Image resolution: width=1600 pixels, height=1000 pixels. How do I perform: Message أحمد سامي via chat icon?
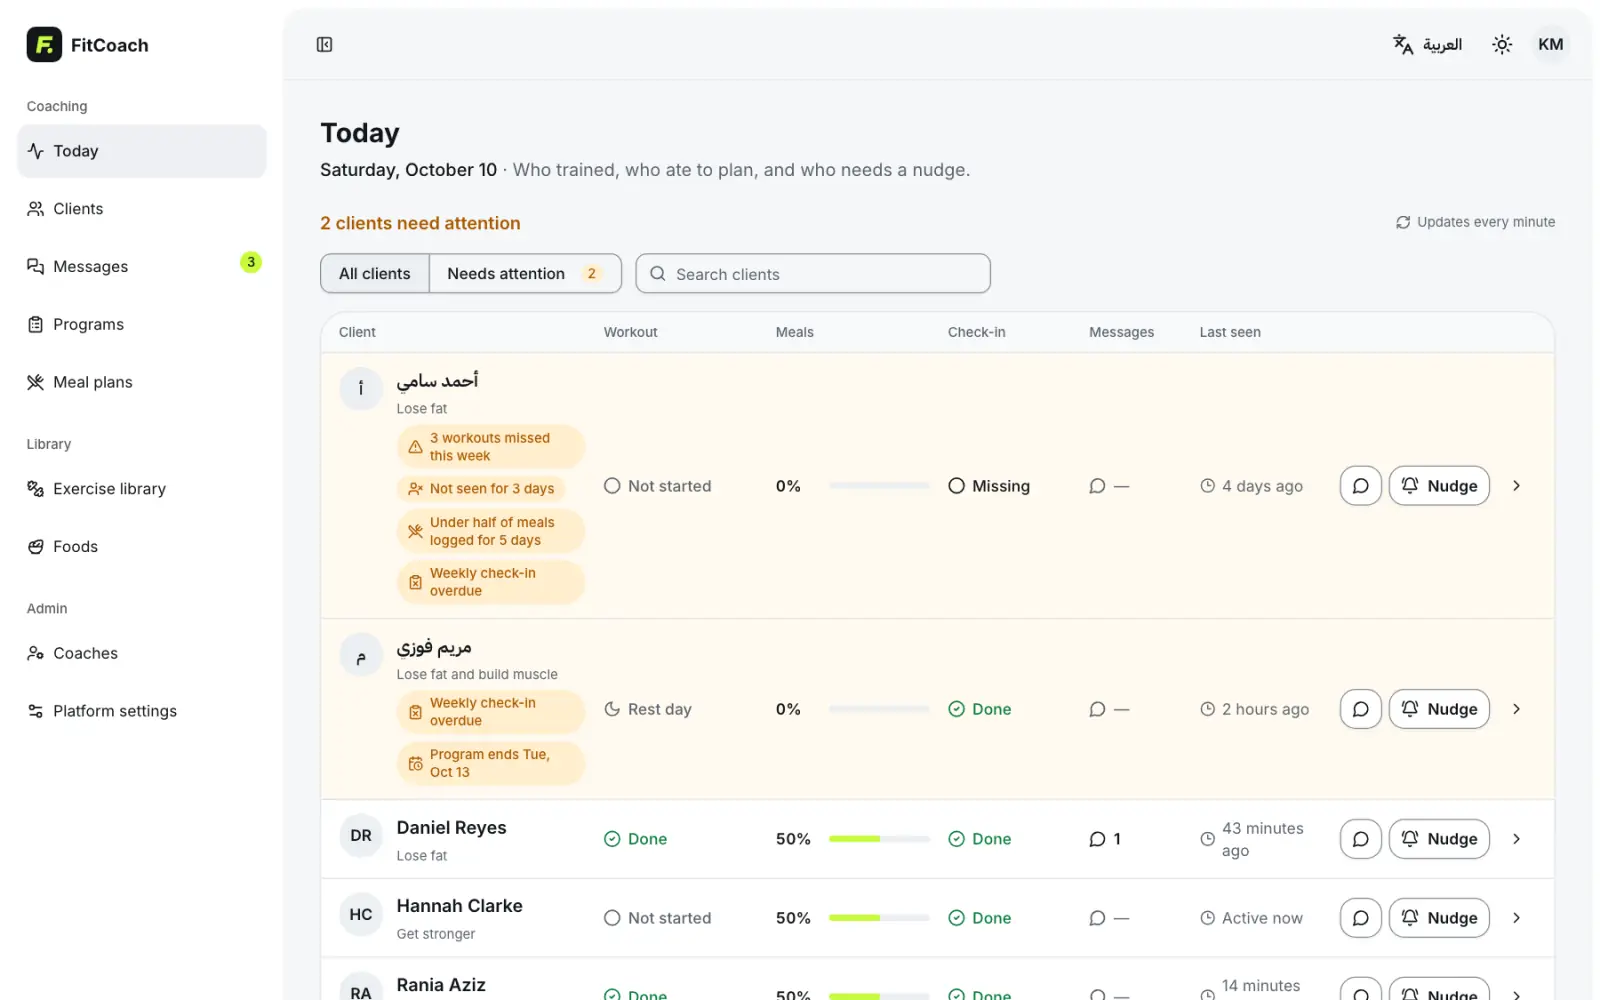[x=1361, y=486]
